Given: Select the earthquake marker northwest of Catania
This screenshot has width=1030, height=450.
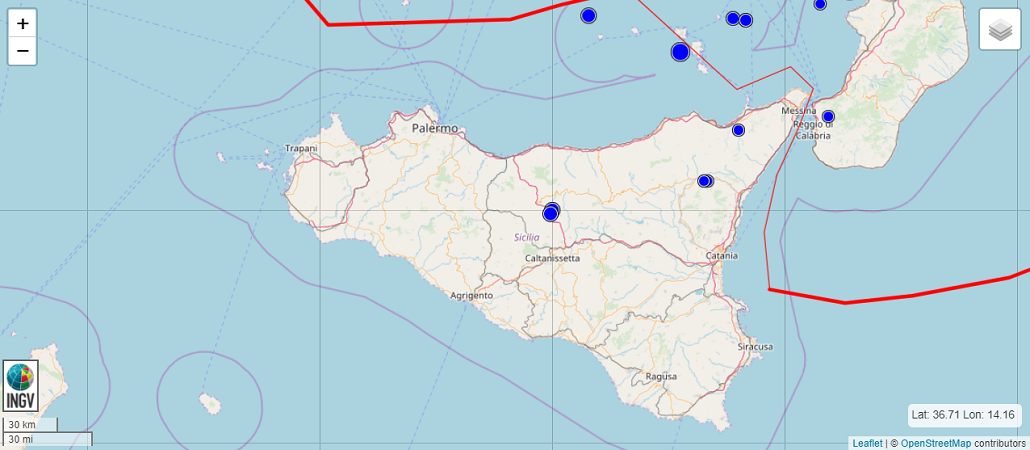Looking at the screenshot, I should [x=704, y=181].
